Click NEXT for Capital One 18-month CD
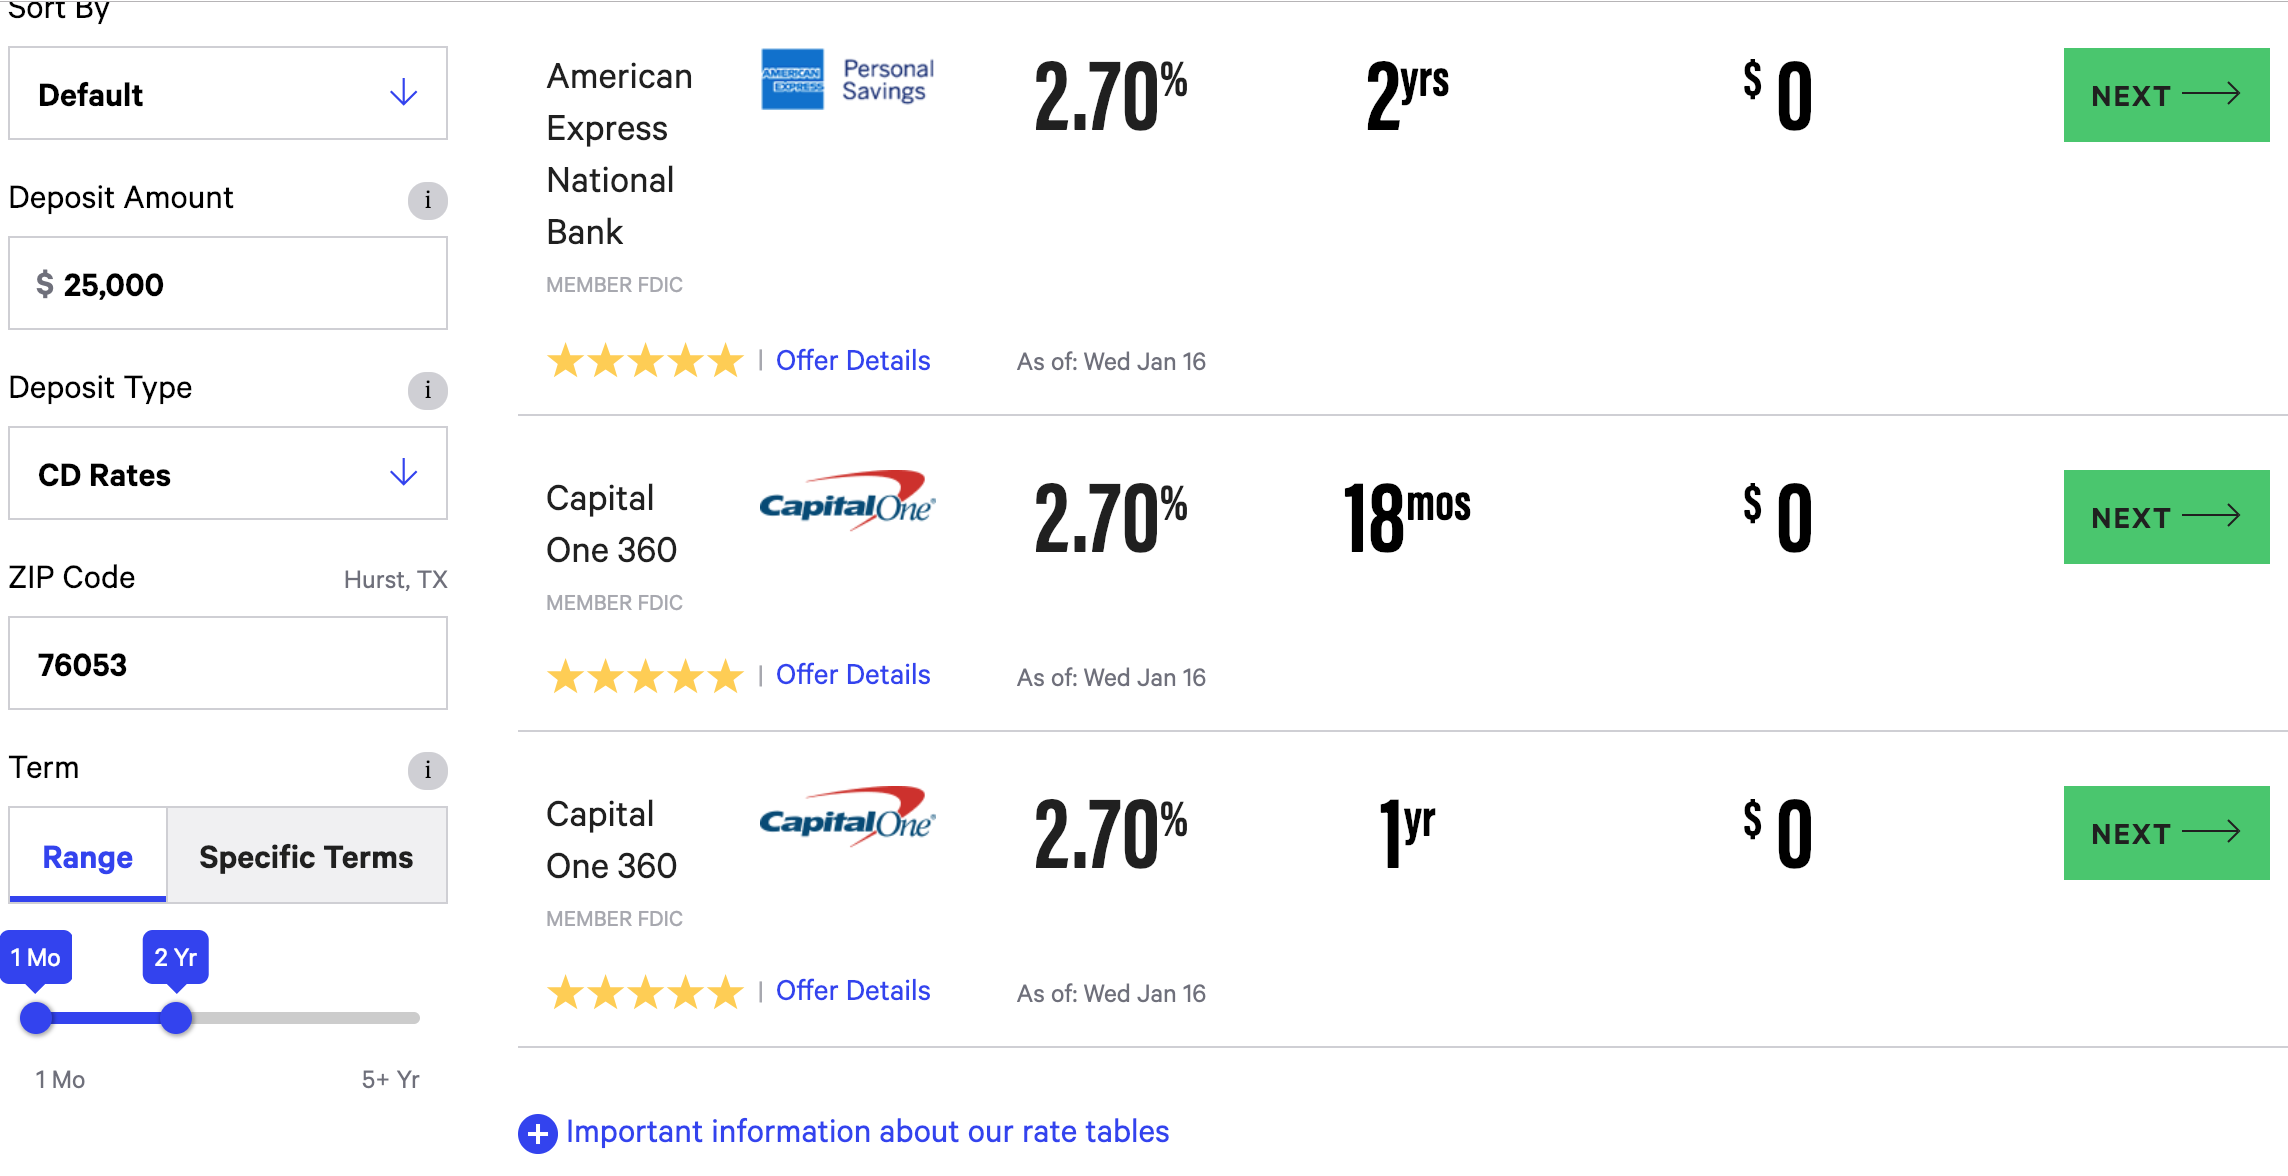 point(2166,517)
